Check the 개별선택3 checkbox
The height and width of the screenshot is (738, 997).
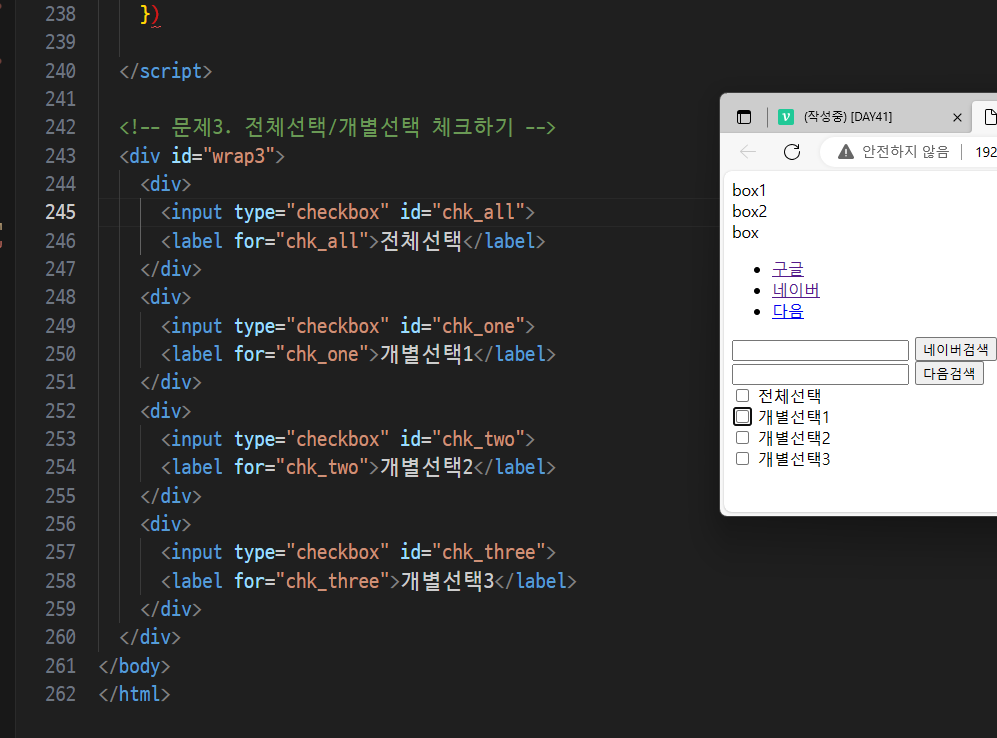pyautogui.click(x=742, y=458)
